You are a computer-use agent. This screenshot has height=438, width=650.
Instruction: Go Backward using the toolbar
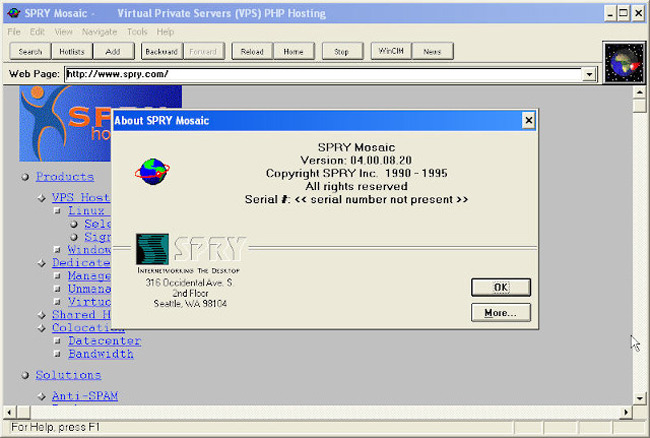coord(162,51)
